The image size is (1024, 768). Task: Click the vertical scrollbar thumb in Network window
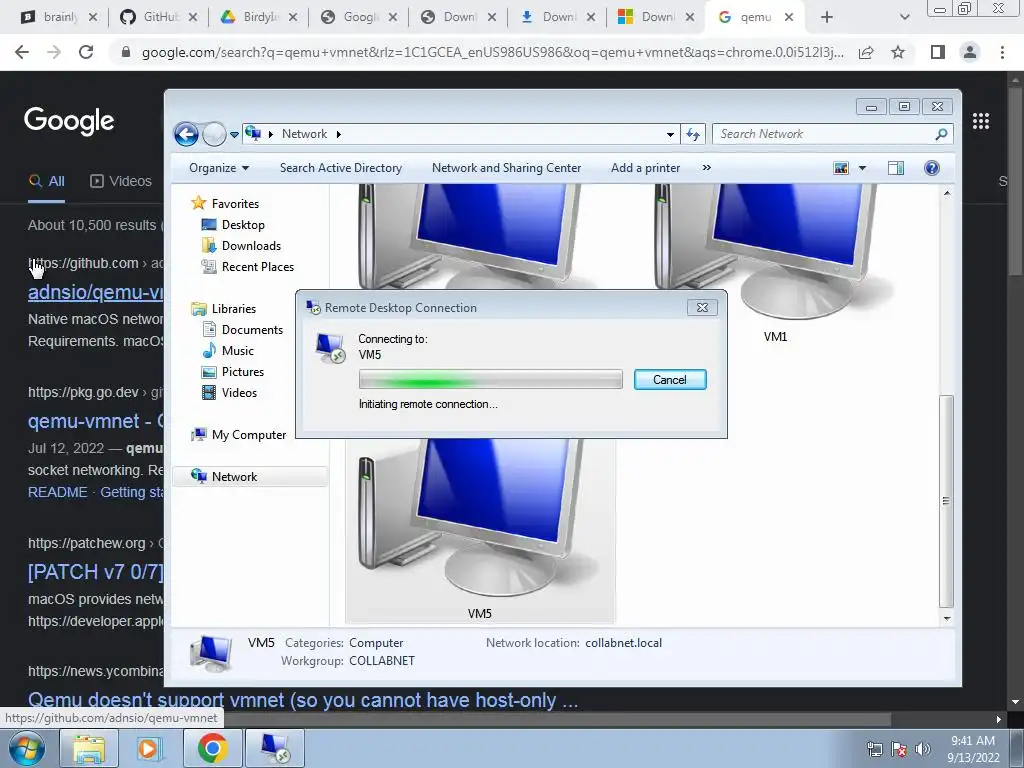coord(946,501)
